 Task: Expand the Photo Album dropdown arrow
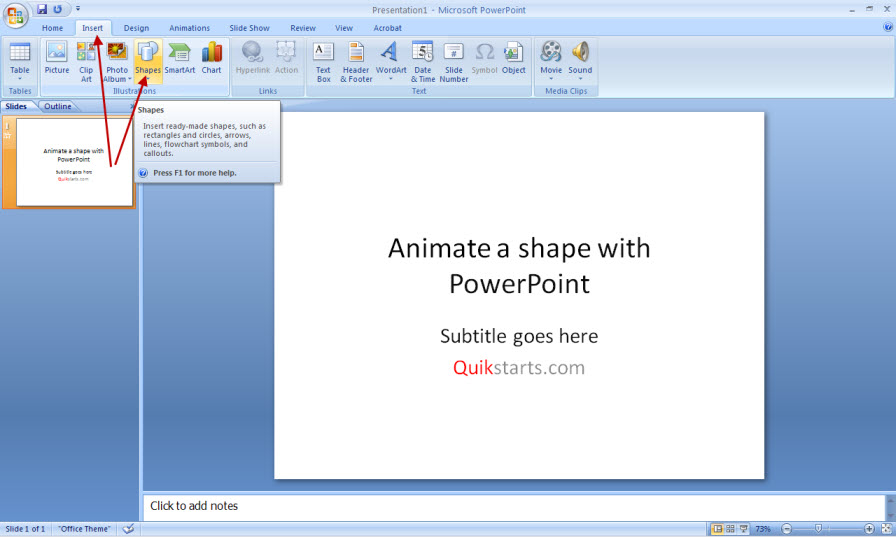click(130, 79)
